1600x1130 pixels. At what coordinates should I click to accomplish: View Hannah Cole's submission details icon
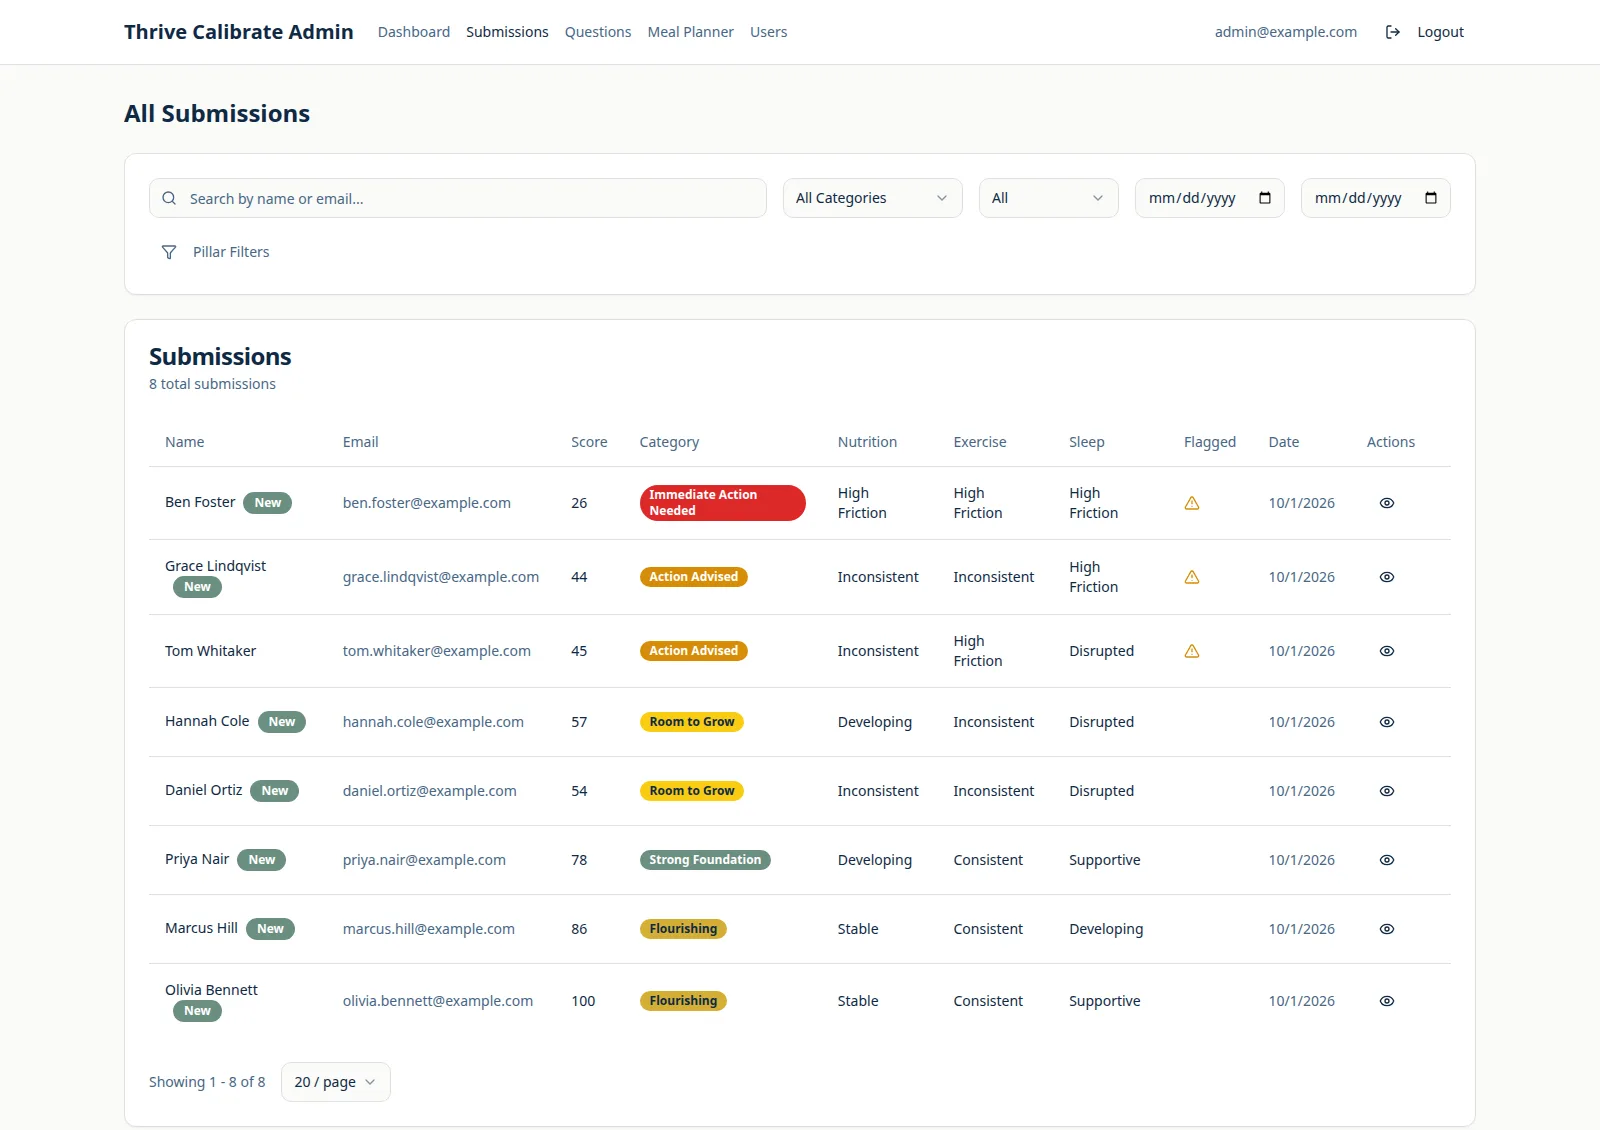point(1386,722)
